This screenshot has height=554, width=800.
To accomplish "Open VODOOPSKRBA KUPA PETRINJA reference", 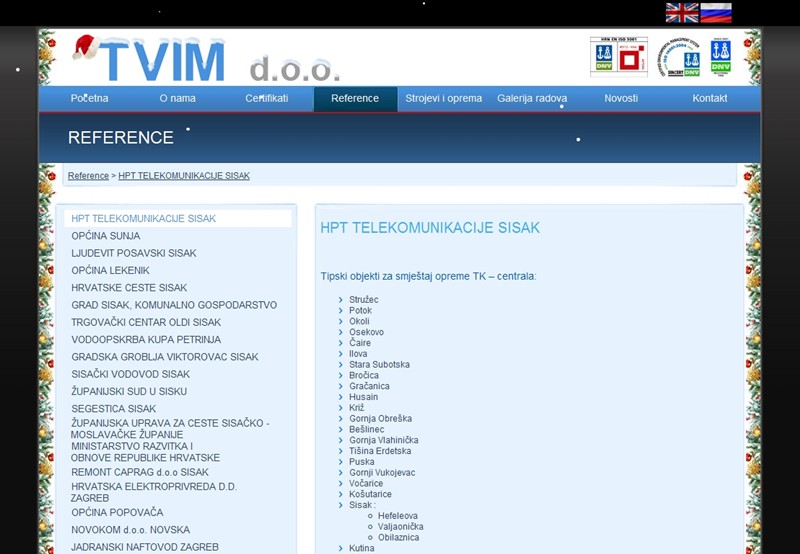I will tap(146, 340).
